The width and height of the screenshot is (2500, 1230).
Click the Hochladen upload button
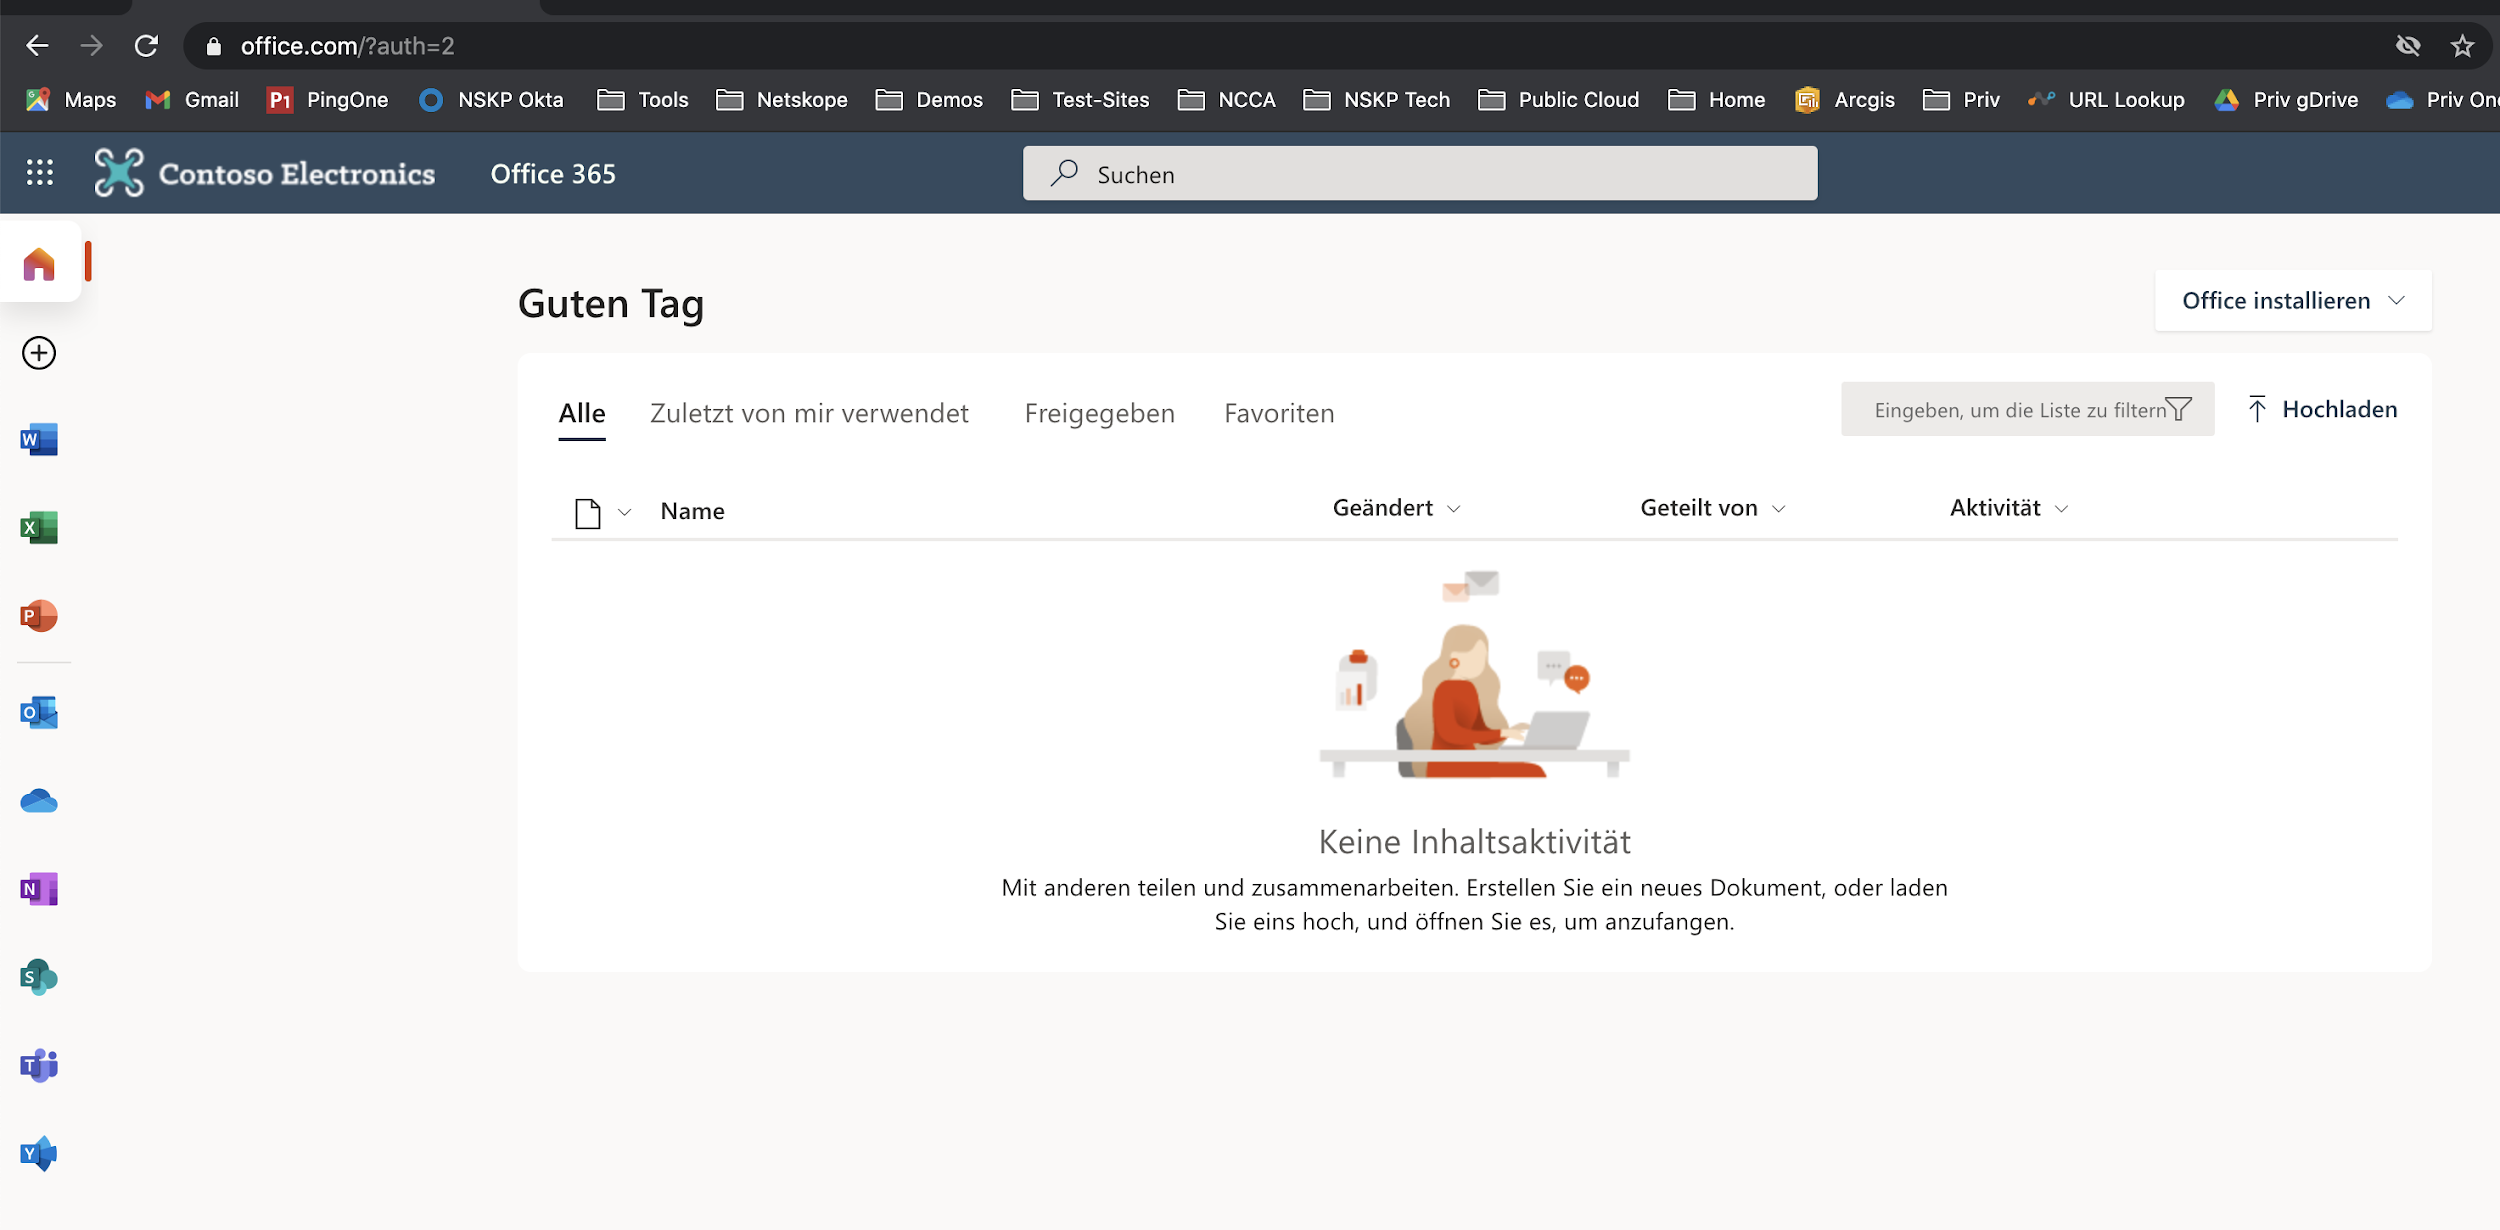pos(2322,409)
